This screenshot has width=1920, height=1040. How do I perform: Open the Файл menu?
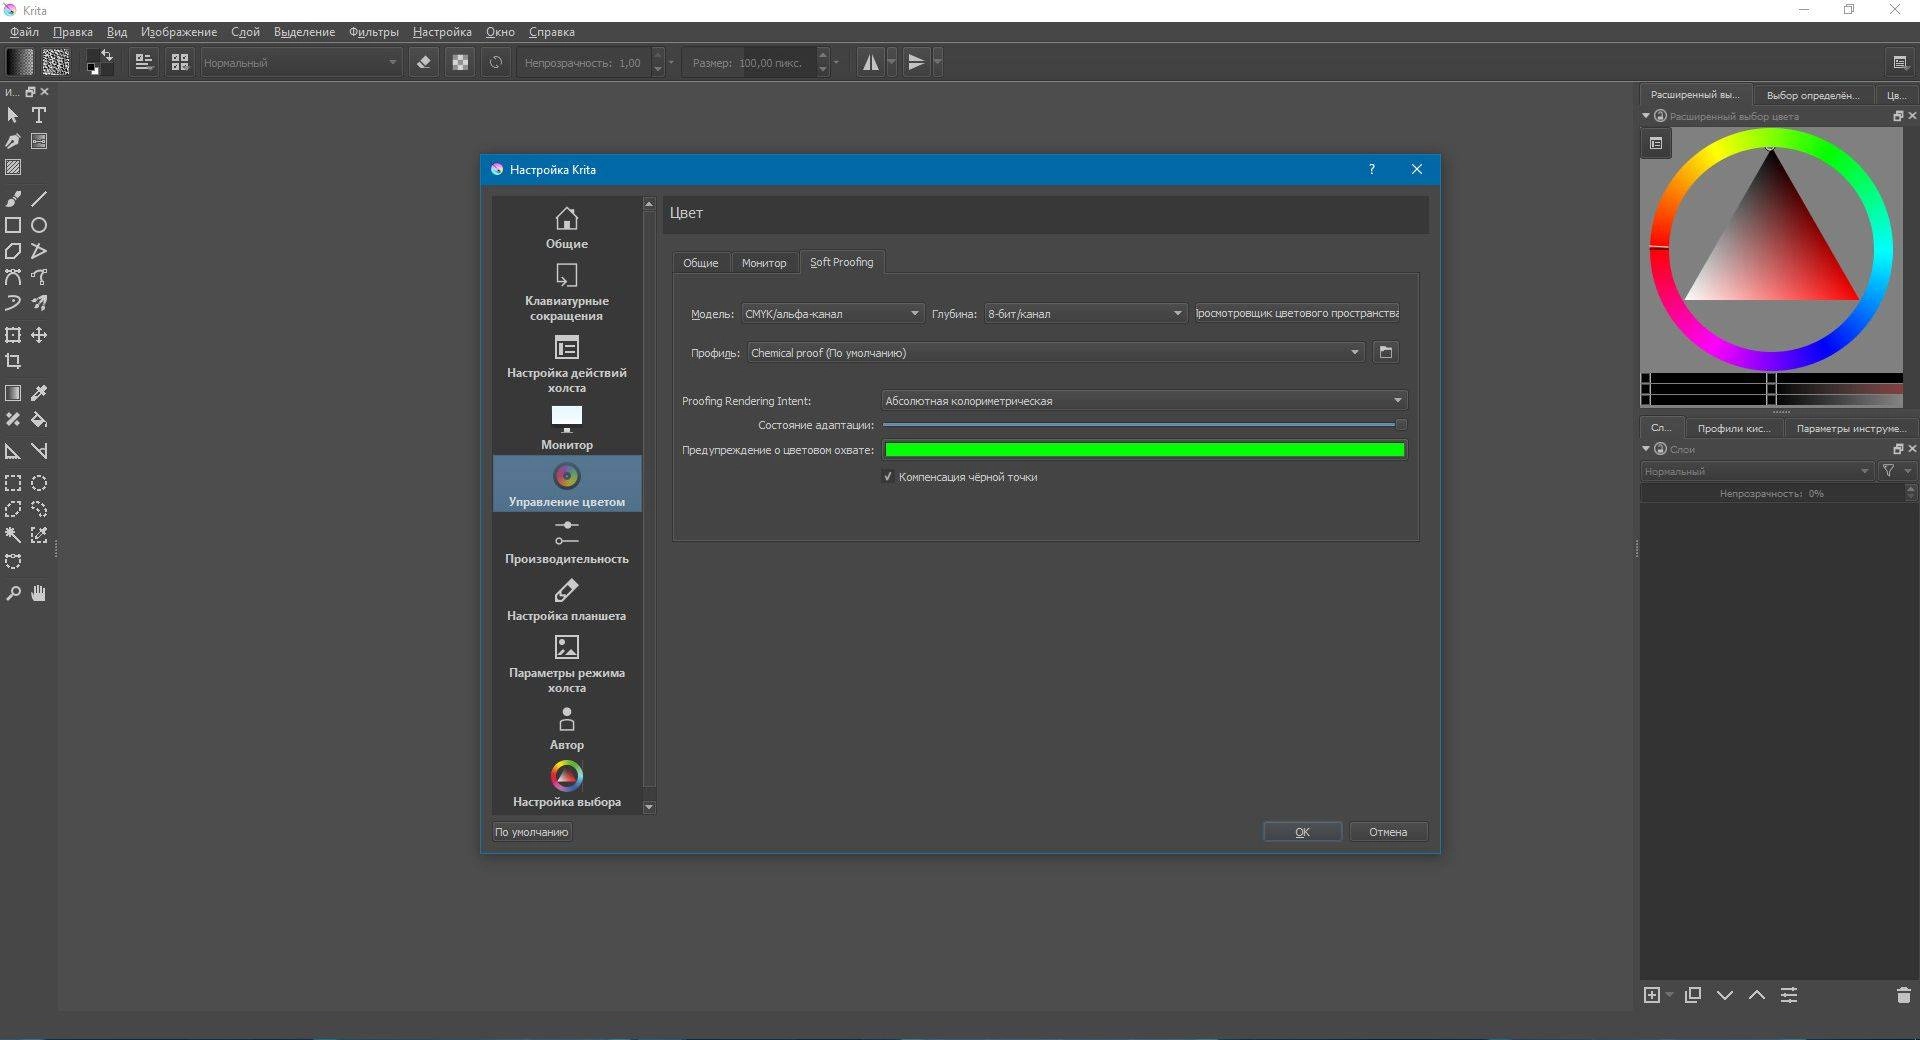point(24,32)
